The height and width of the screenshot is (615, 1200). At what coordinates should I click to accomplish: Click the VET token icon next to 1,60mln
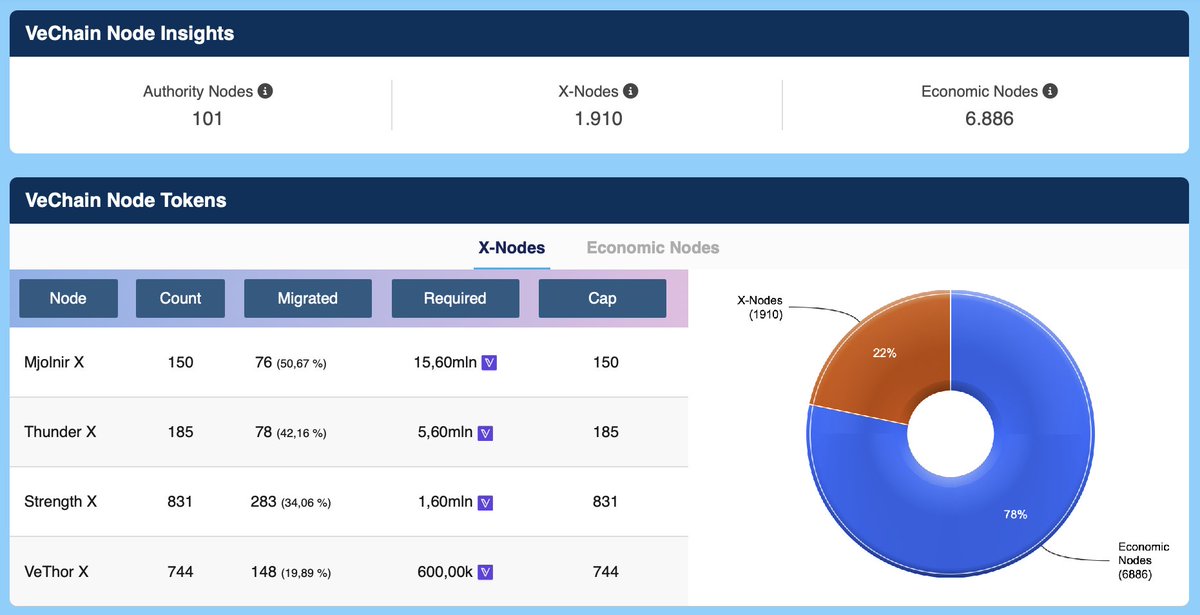[484, 502]
